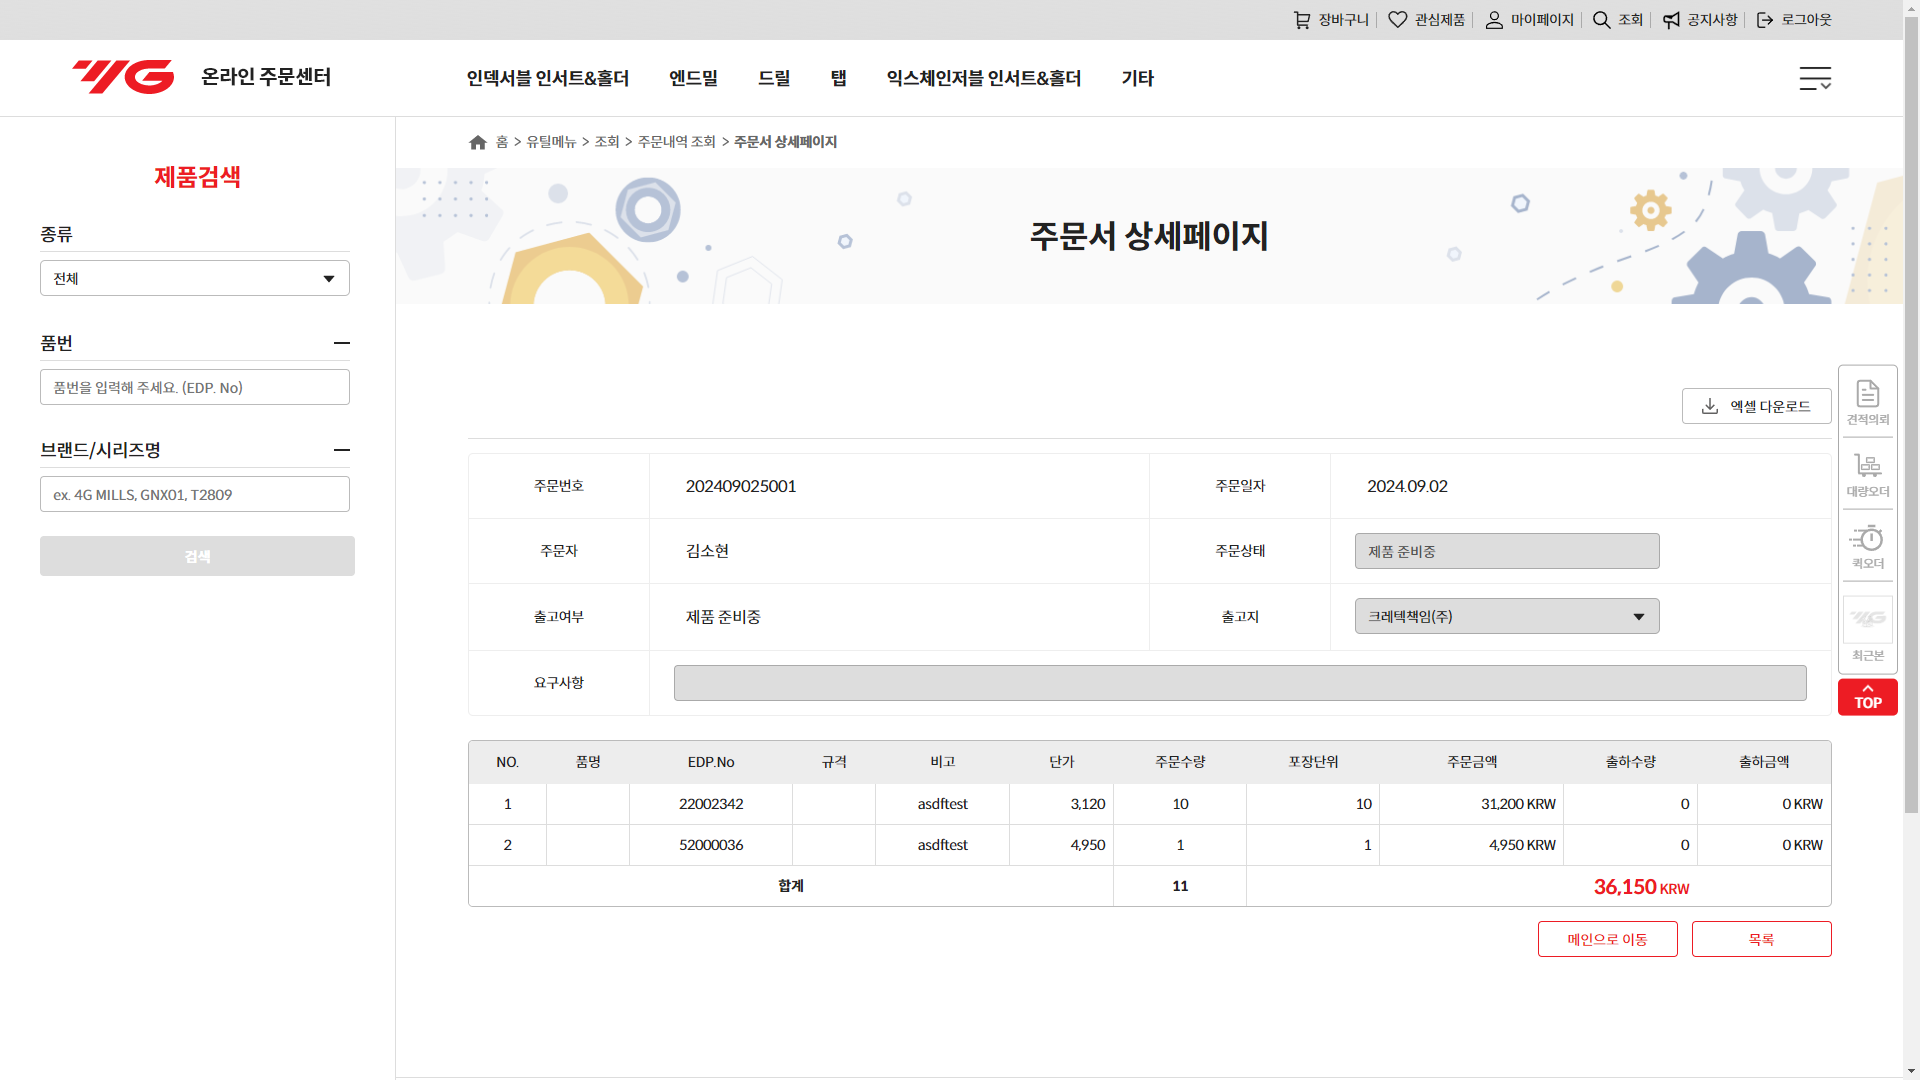Image resolution: width=1920 pixels, height=1080 pixels.
Task: Expand the 출고지 크레텍책임(주) dropdown
Action: [1506, 616]
